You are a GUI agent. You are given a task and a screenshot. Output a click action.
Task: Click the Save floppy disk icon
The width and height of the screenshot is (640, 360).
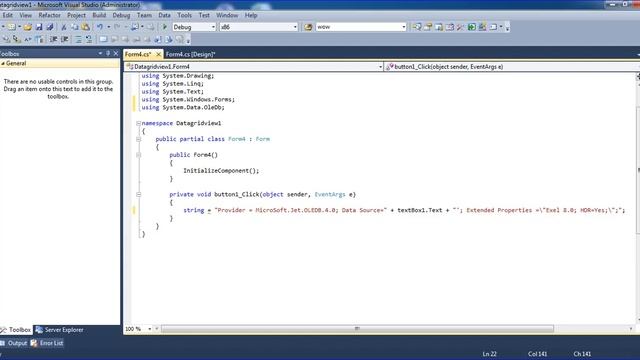click(39, 27)
